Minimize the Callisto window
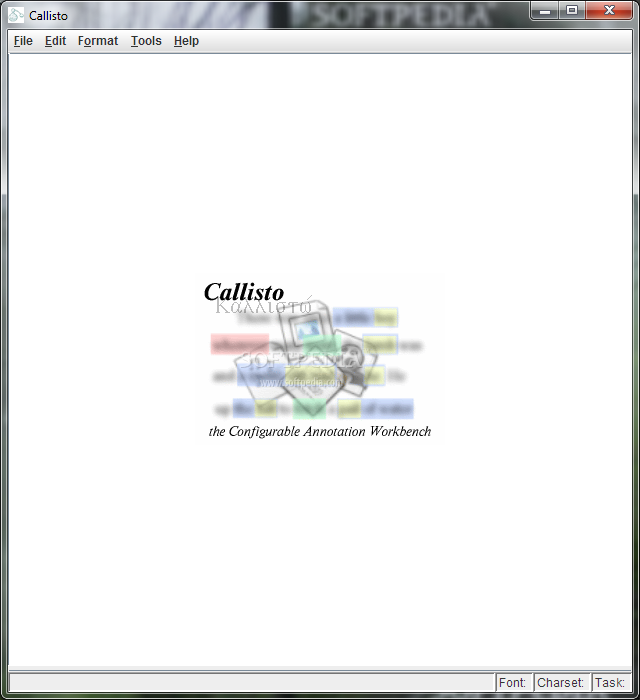 544,11
